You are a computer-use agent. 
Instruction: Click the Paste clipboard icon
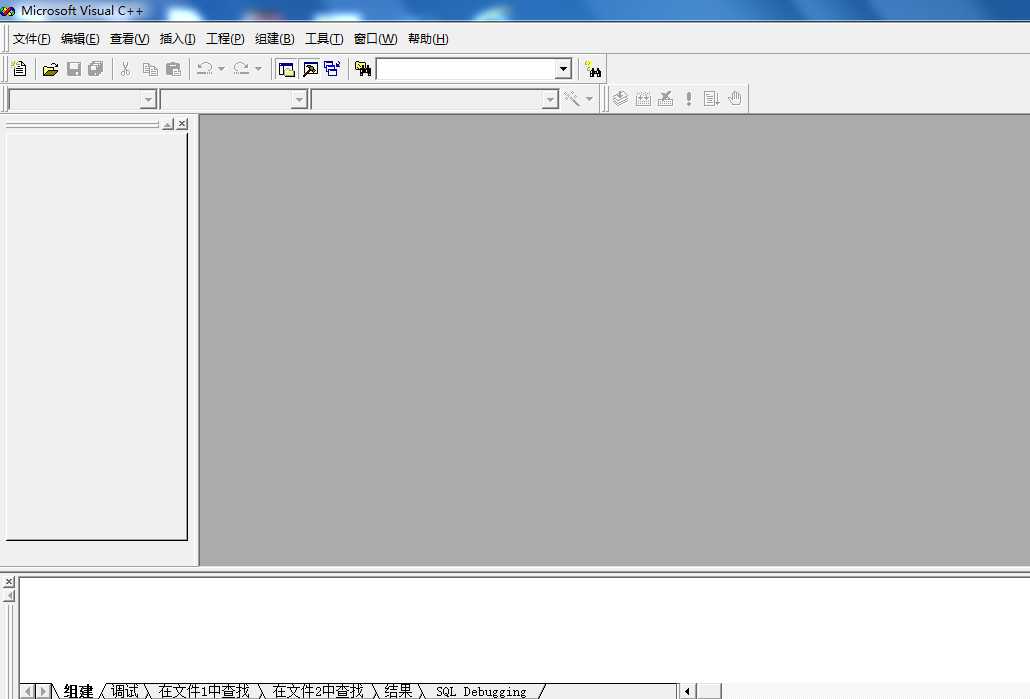click(173, 69)
